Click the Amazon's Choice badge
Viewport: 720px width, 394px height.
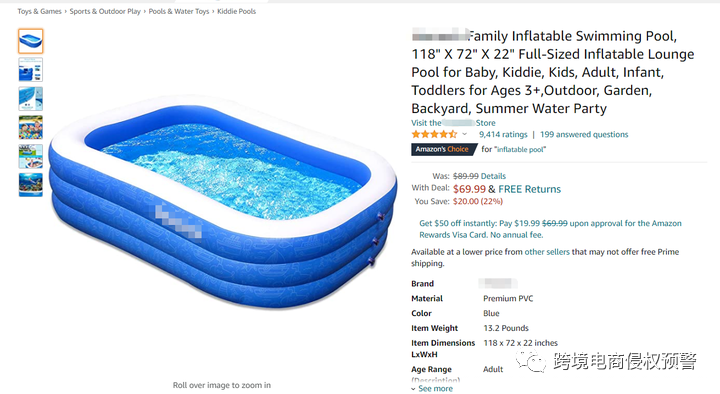pyautogui.click(x=443, y=149)
